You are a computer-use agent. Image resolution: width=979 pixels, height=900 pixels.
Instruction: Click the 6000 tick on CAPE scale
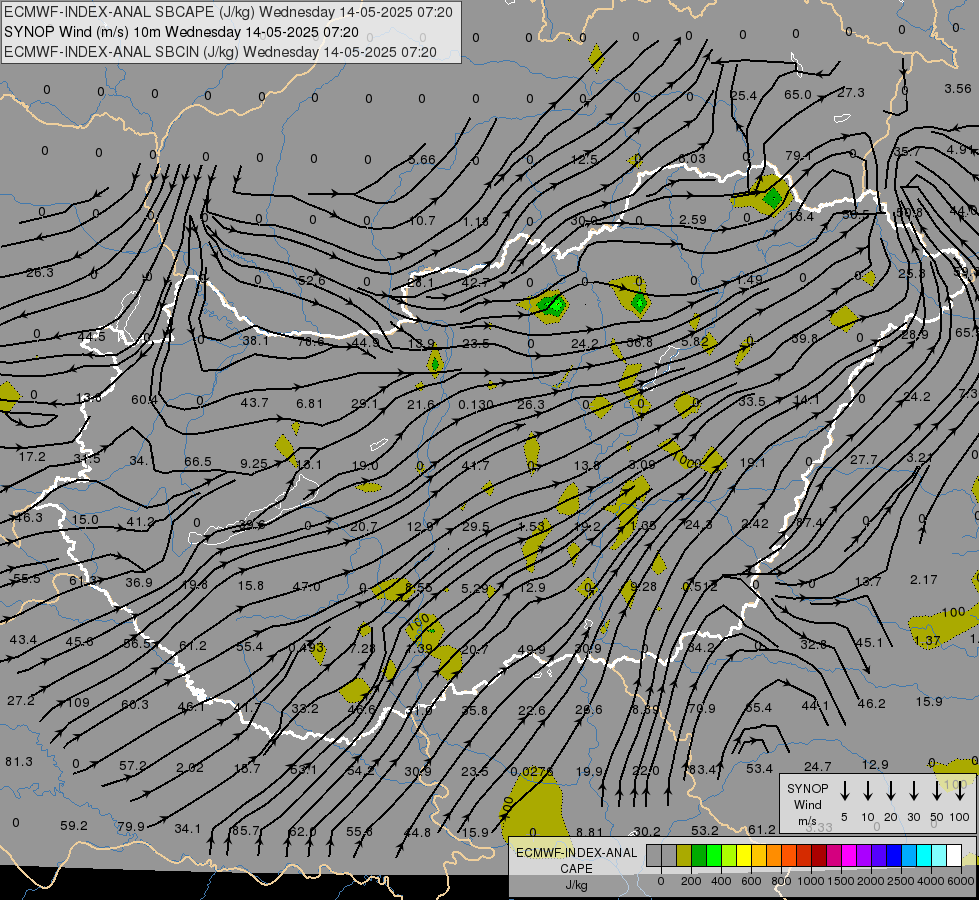pyautogui.click(x=960, y=881)
